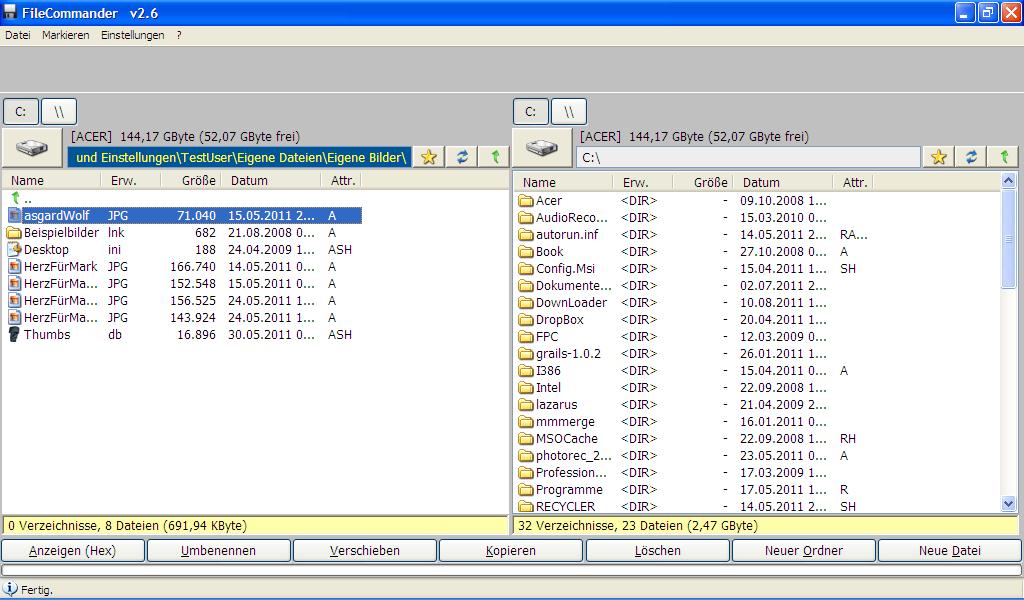The height and width of the screenshot is (600, 1024).
Task: Open the Datei menu
Action: pos(18,35)
